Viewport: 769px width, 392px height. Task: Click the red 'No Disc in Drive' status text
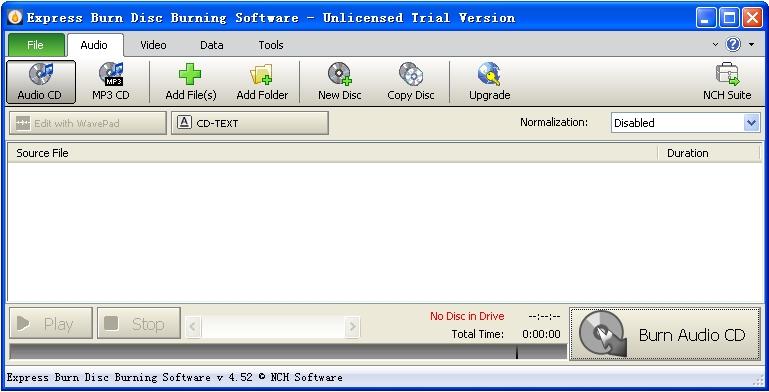(x=467, y=316)
